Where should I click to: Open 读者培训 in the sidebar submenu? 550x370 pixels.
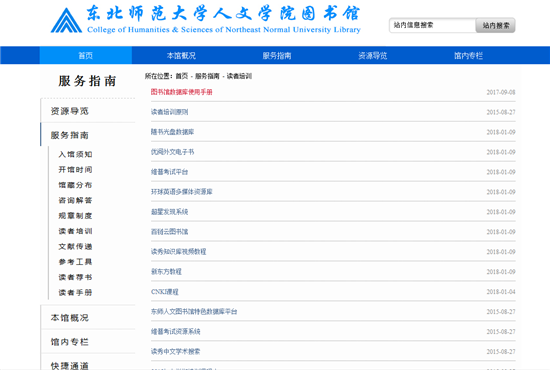coord(75,231)
